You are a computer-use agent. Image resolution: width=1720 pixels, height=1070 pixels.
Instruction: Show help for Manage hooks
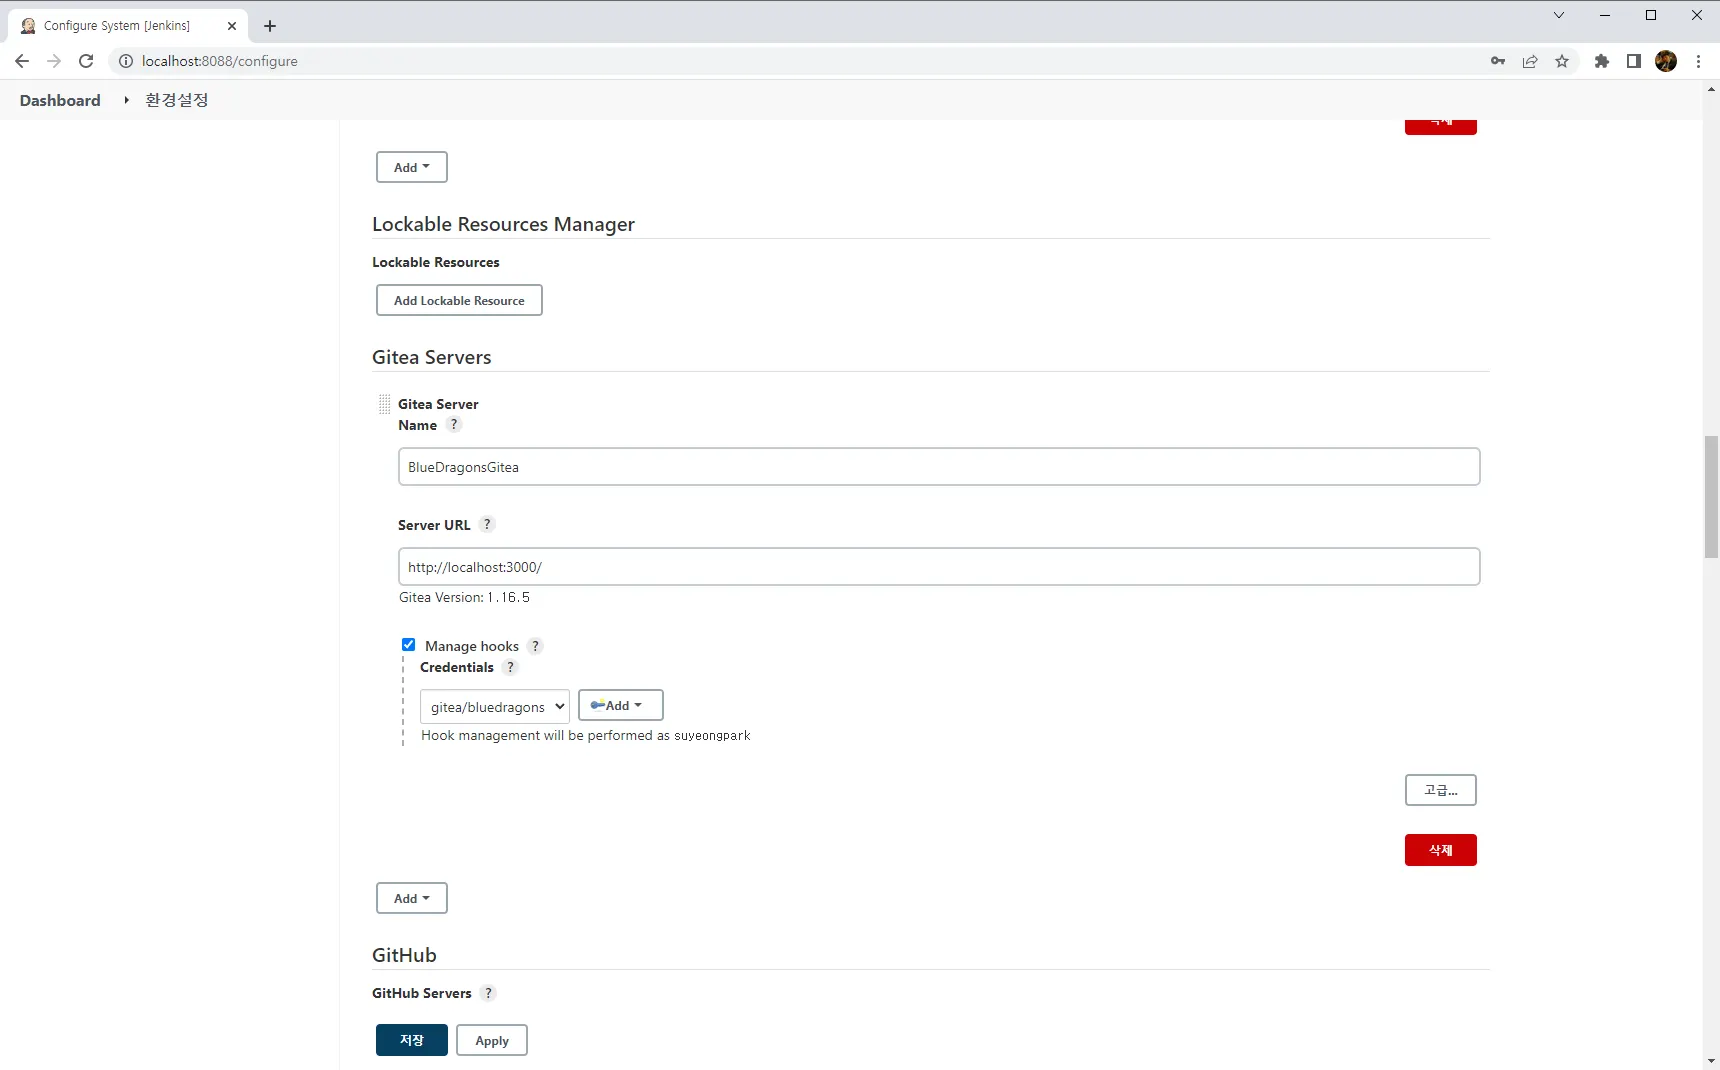tap(535, 646)
